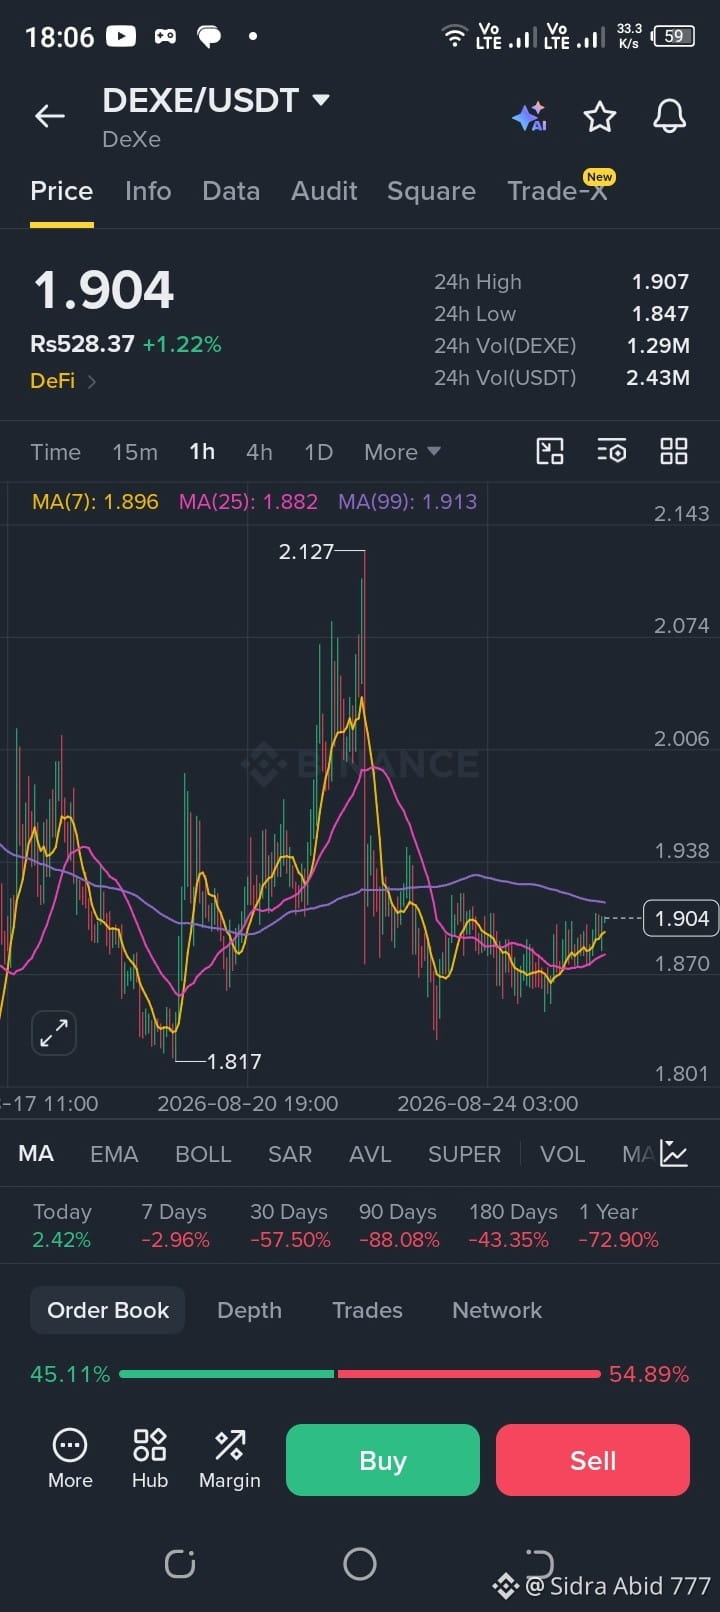The width and height of the screenshot is (720, 1612).
Task: Switch to the Audit tab
Action: point(324,191)
